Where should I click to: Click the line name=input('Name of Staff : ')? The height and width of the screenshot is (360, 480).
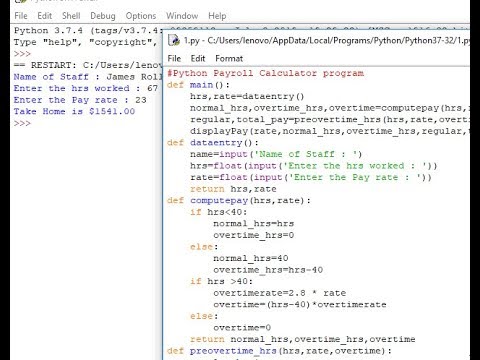276,154
